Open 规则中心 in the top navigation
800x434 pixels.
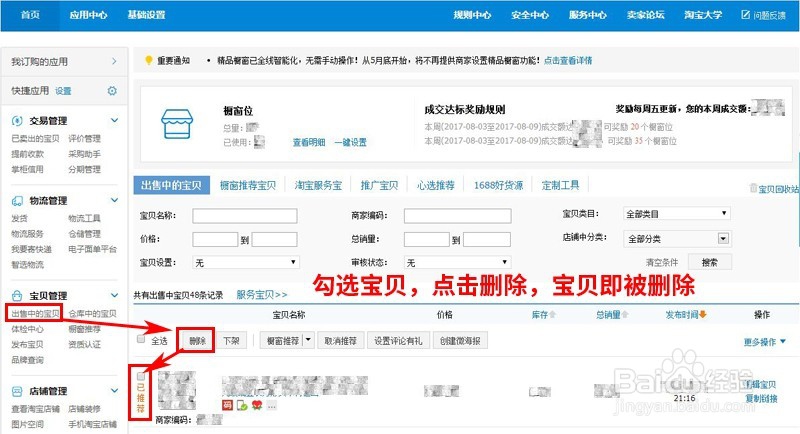tap(472, 15)
